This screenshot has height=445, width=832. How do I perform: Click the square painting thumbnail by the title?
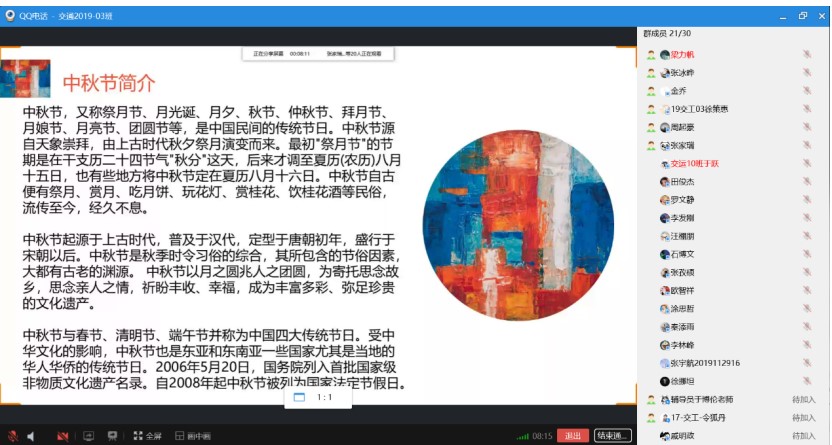(25, 78)
